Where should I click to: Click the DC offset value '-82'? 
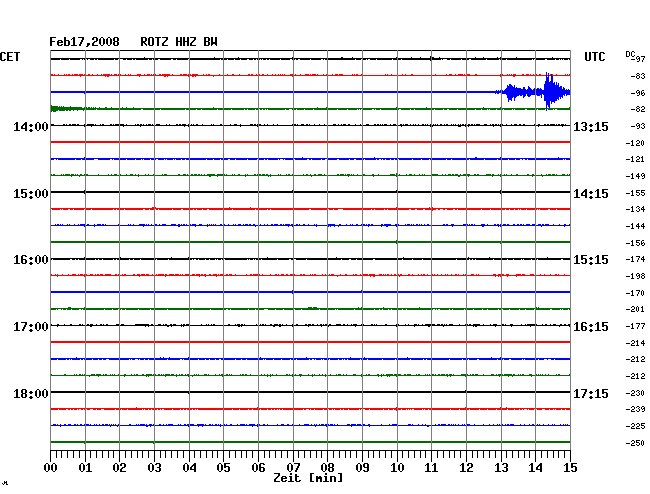pyautogui.click(x=638, y=109)
